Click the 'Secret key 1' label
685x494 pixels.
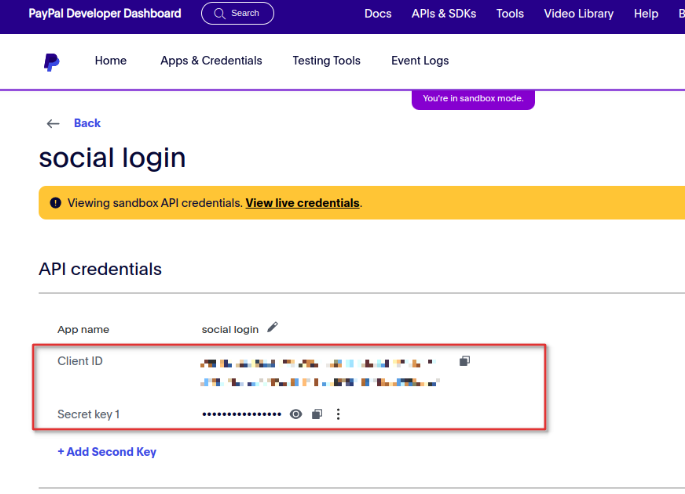88,414
